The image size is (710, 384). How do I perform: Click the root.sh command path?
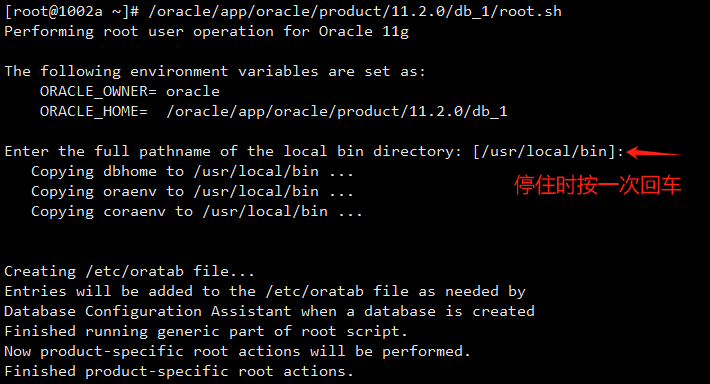pos(355,12)
